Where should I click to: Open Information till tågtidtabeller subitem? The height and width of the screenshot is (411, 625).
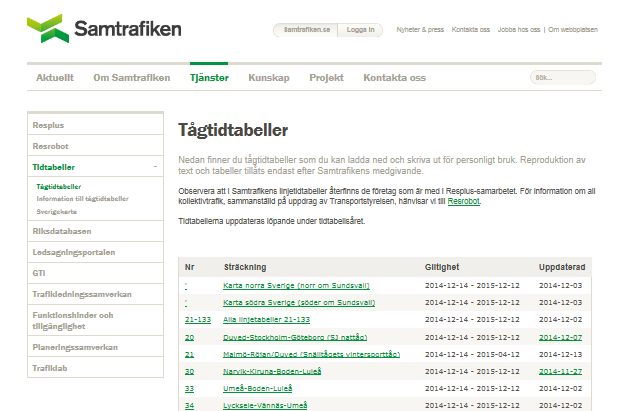coord(83,199)
